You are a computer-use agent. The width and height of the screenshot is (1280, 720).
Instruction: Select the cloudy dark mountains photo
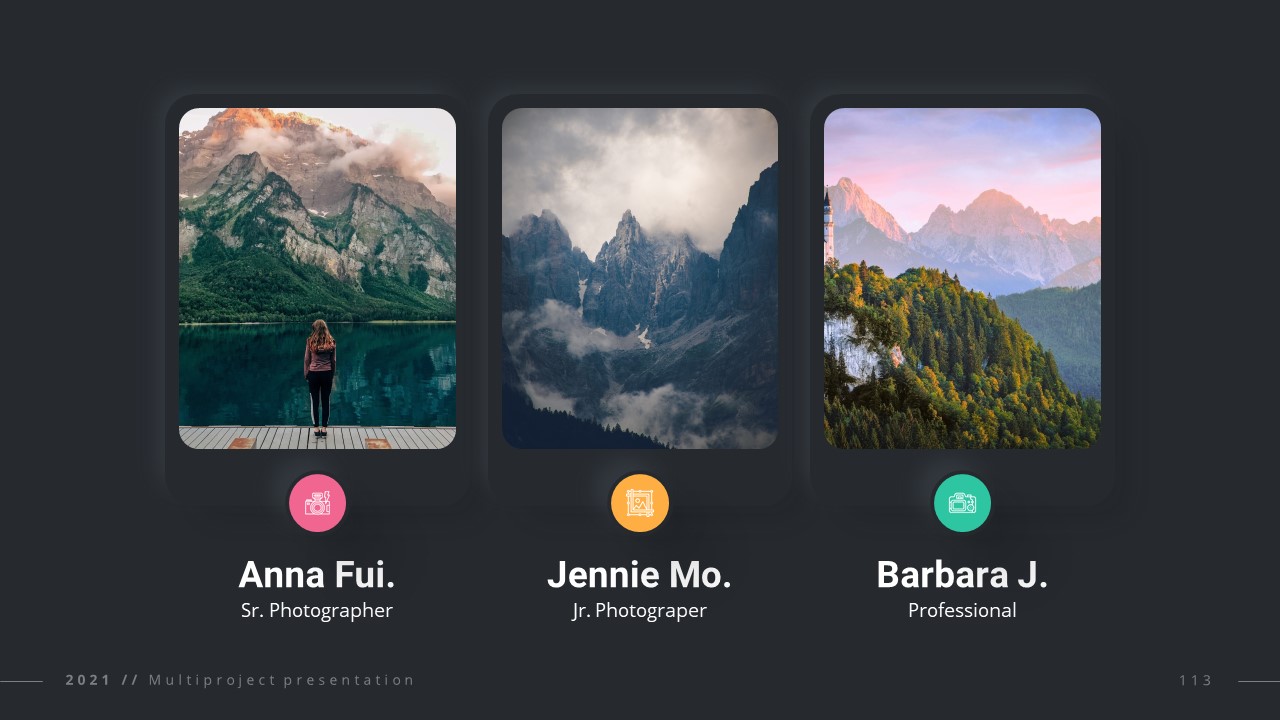click(640, 278)
